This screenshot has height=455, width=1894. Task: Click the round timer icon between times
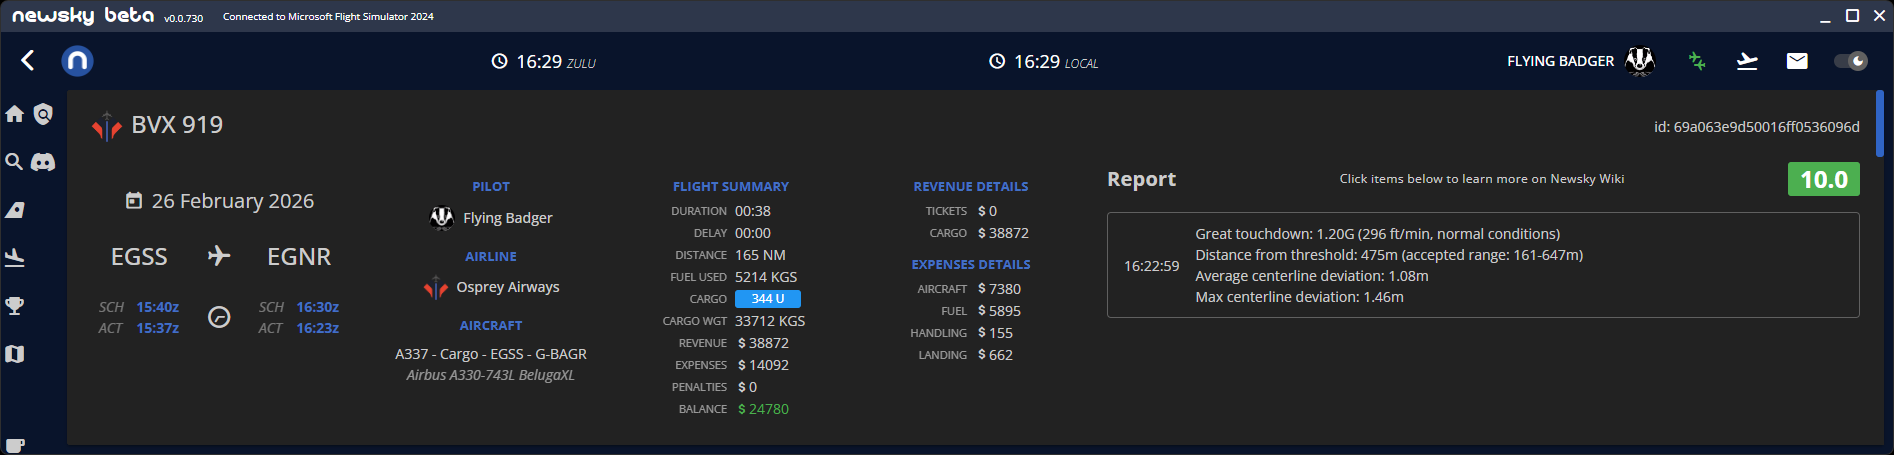pyautogui.click(x=219, y=317)
